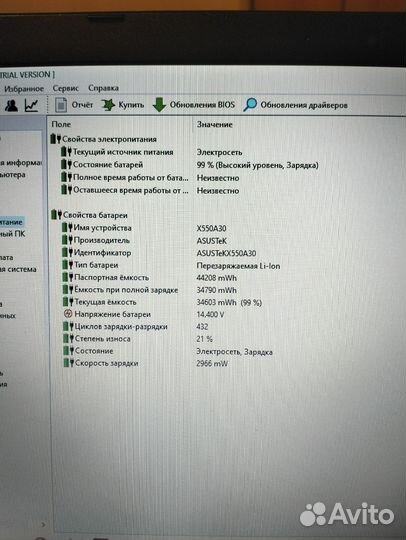
Task: Click the voltage icon beside Напряжение батареи
Action: click(x=68, y=314)
